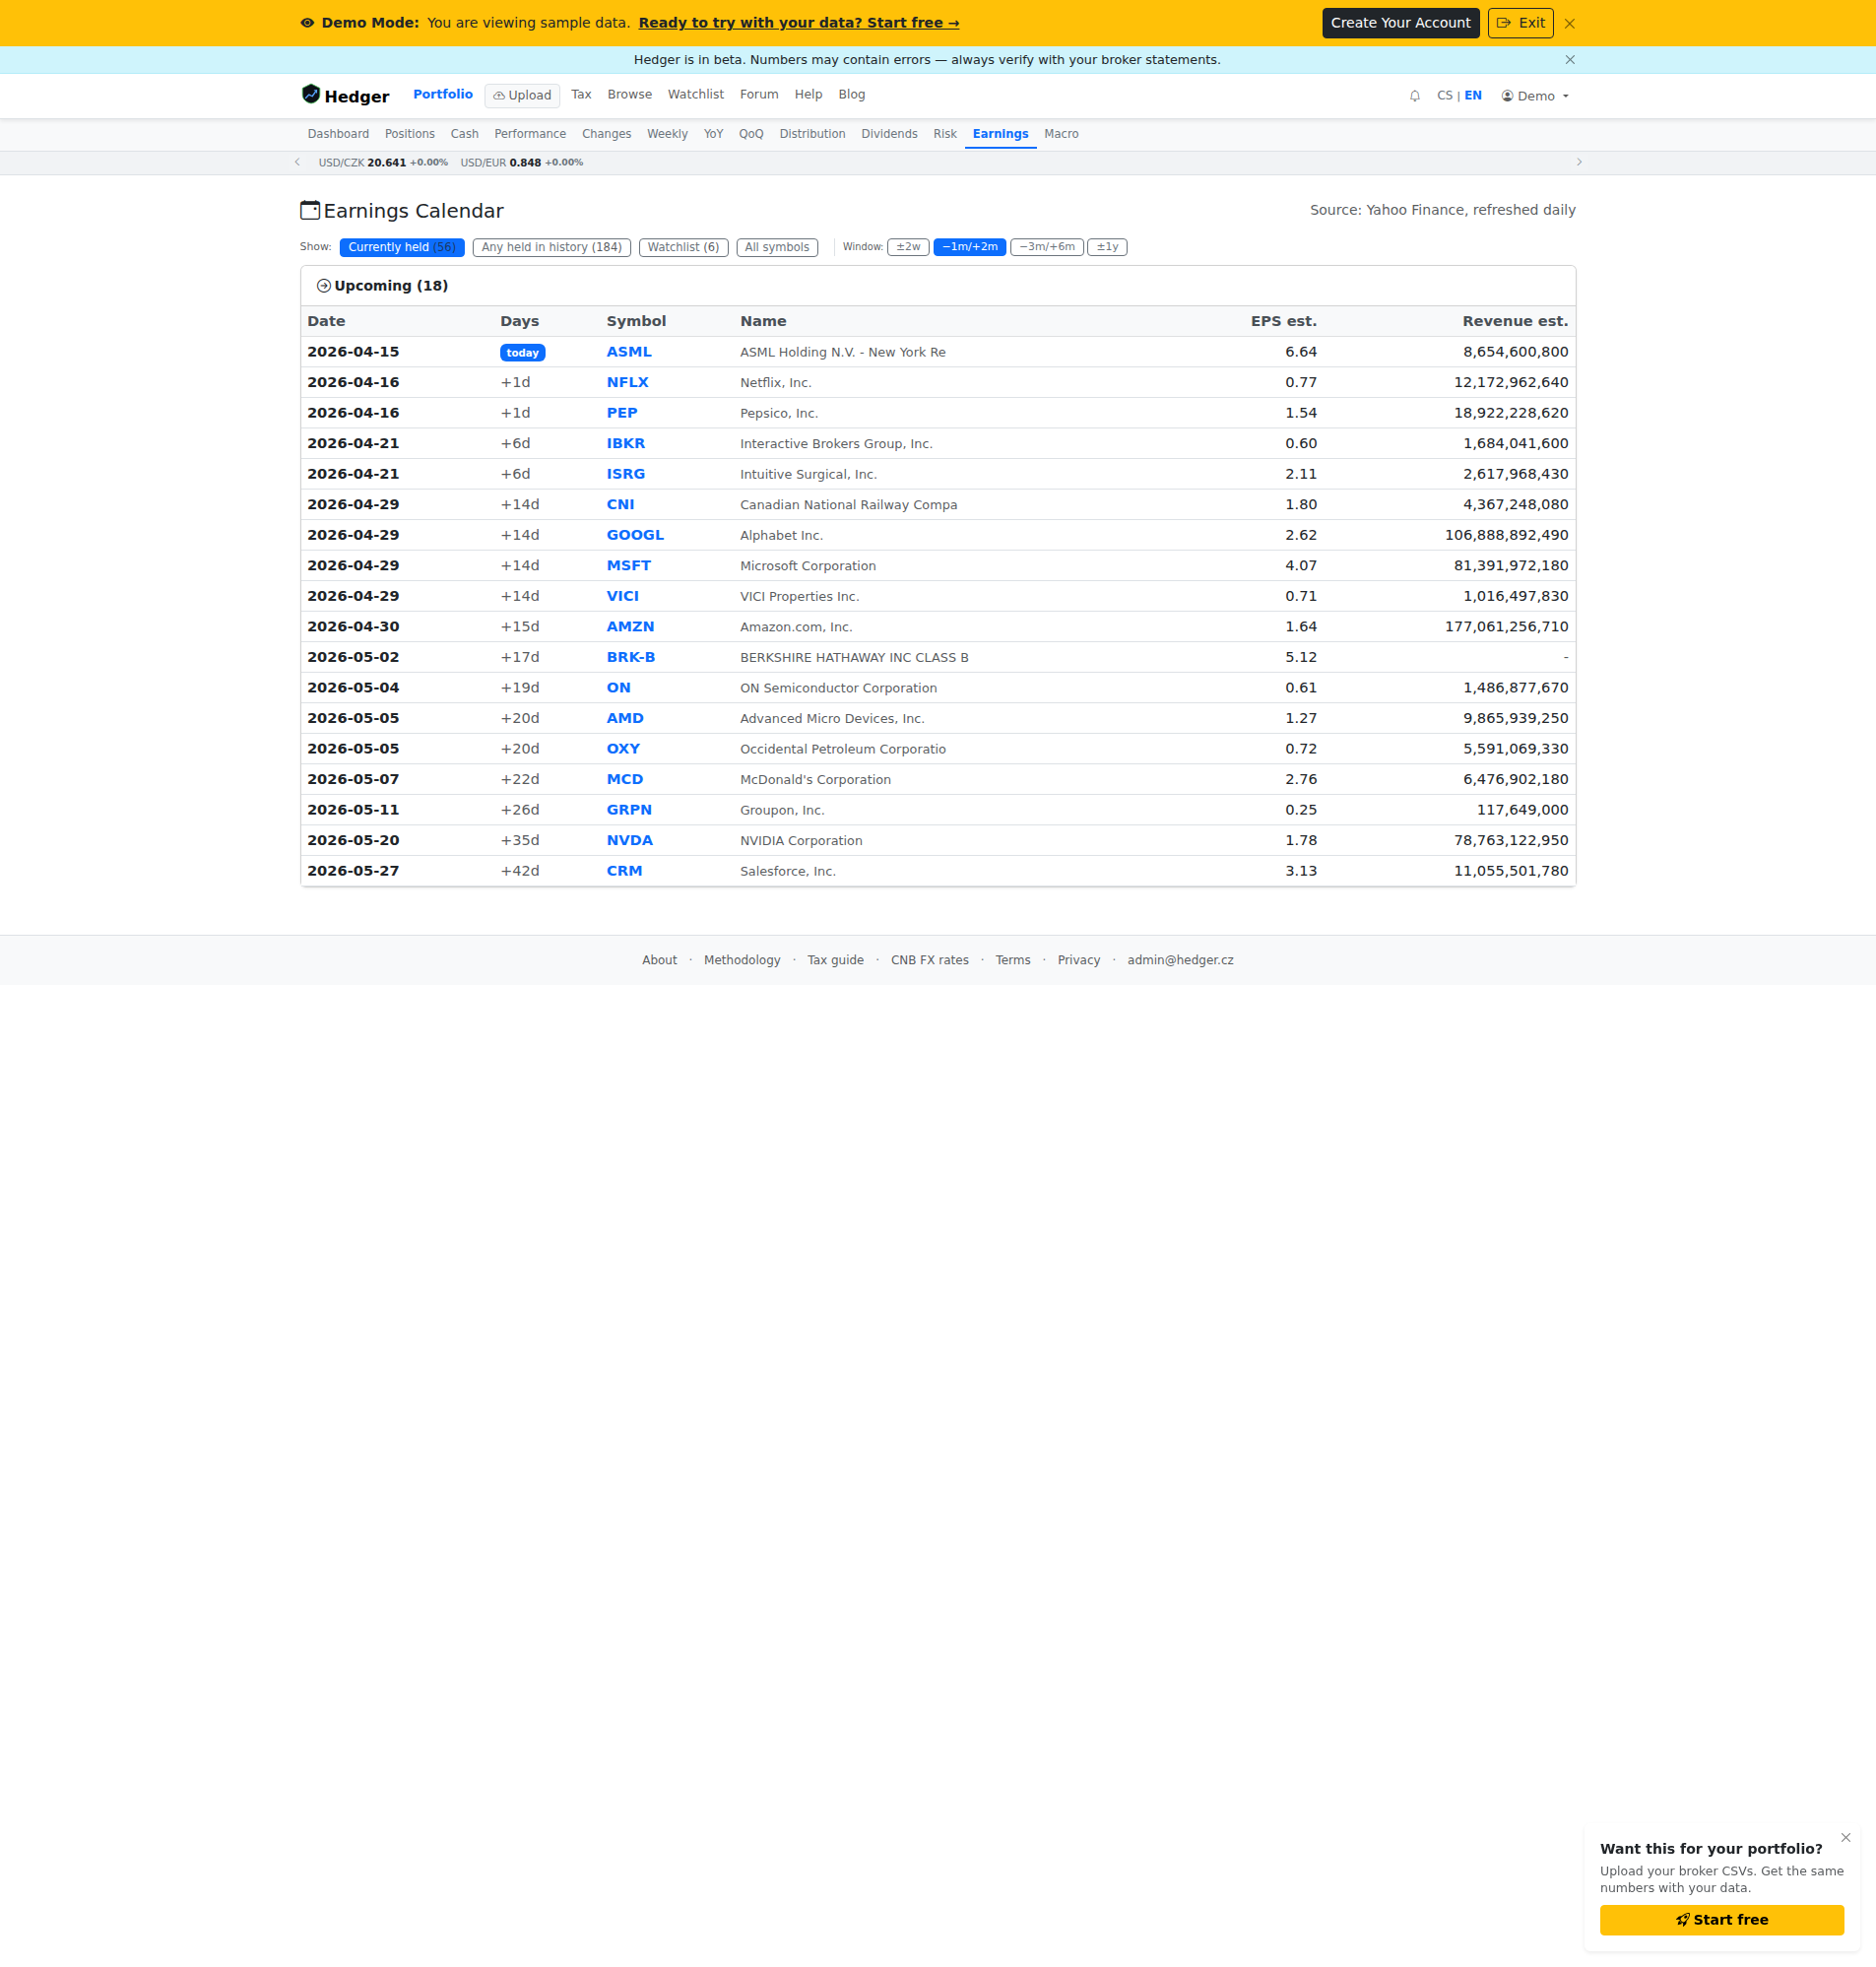1876x1967 pixels.
Task: Switch language to CS
Action: pyautogui.click(x=1444, y=96)
